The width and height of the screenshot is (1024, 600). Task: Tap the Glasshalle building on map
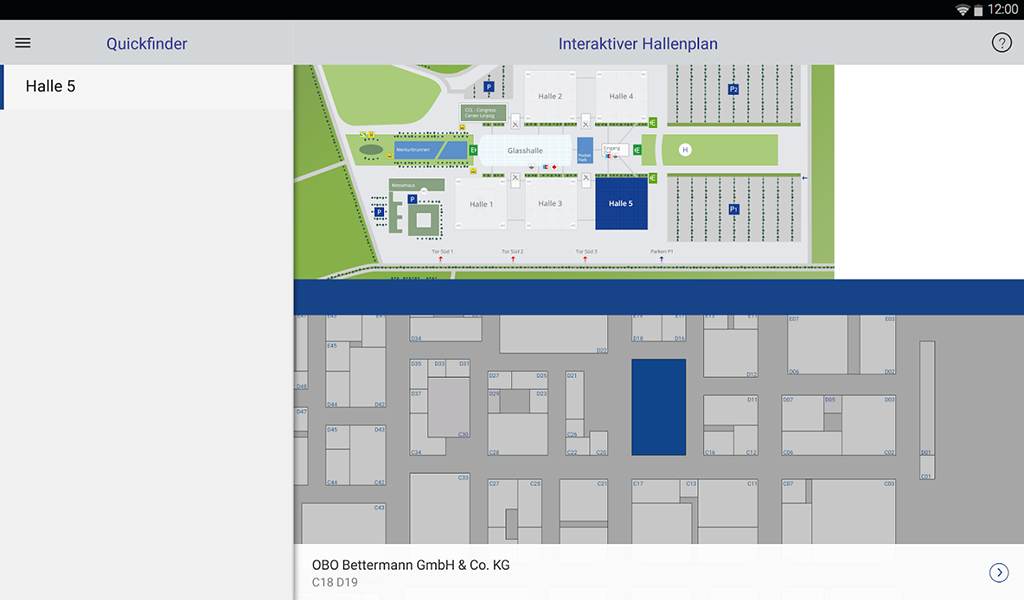tap(525, 151)
